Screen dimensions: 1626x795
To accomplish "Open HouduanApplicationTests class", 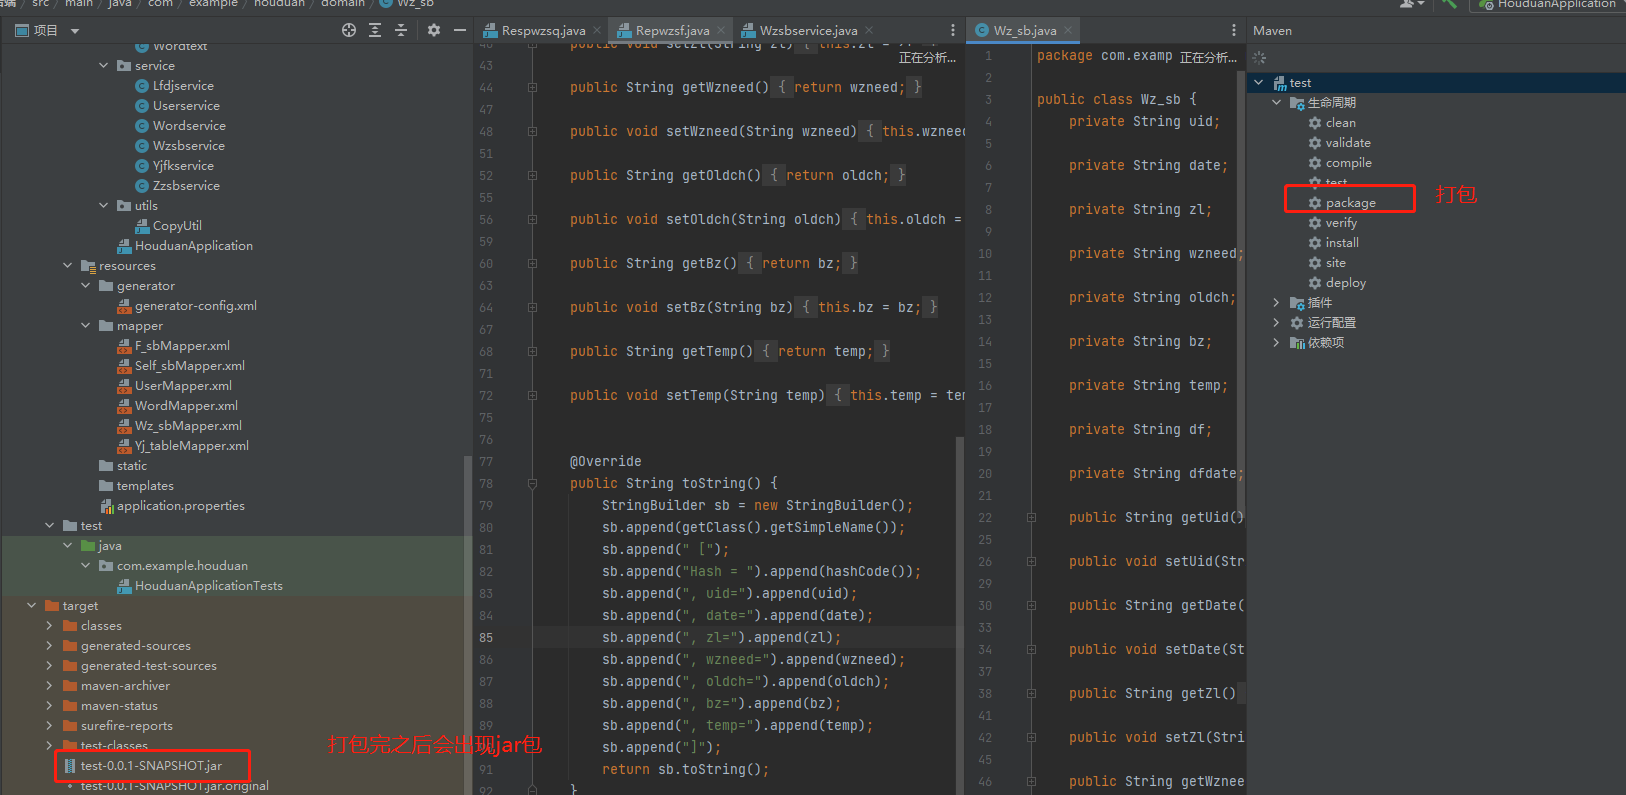I will [200, 586].
